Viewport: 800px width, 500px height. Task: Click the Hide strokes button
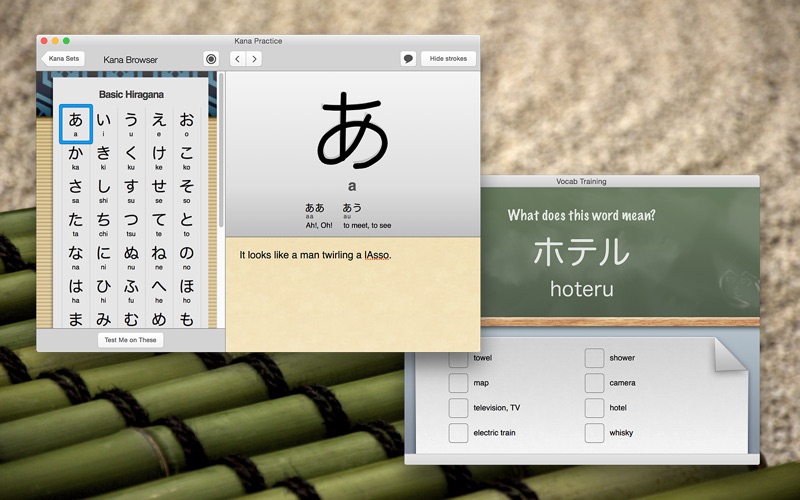click(x=448, y=59)
